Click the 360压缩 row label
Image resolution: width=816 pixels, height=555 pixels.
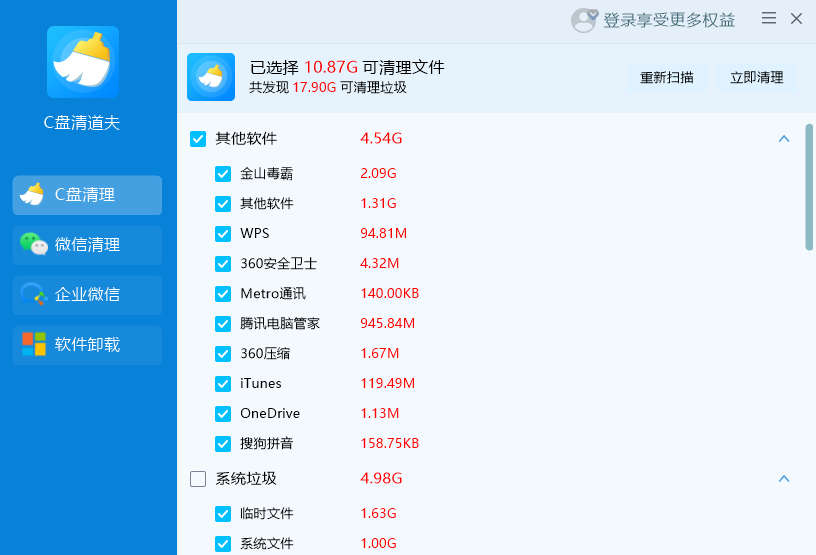click(x=265, y=354)
